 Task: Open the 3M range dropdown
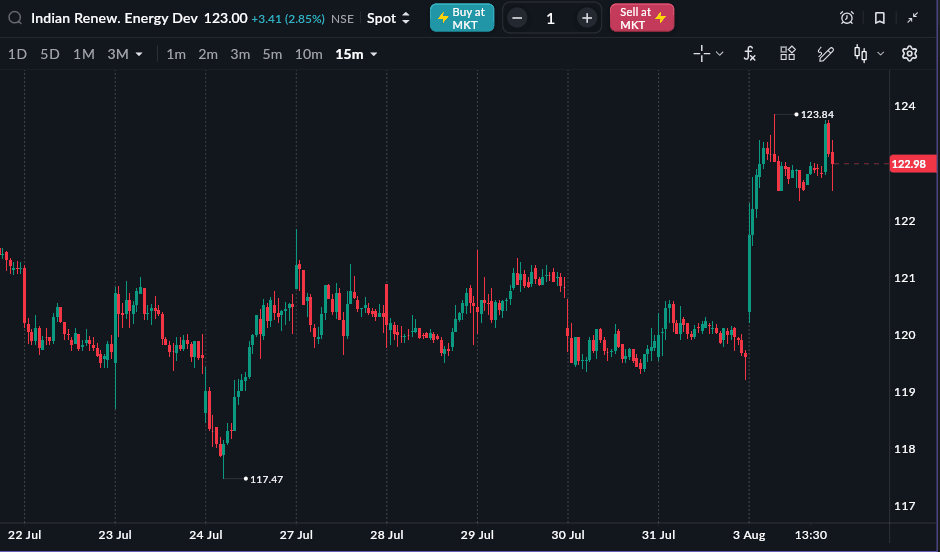(x=125, y=55)
